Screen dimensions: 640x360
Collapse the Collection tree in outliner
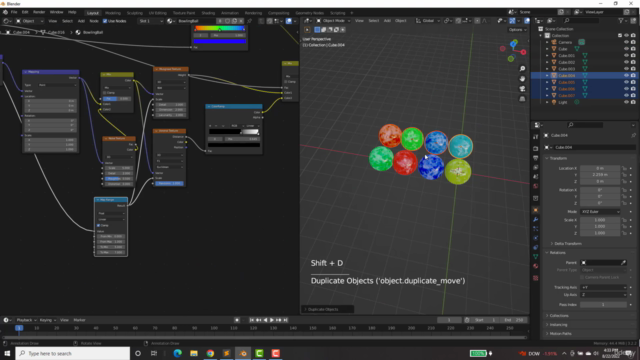[541, 36]
